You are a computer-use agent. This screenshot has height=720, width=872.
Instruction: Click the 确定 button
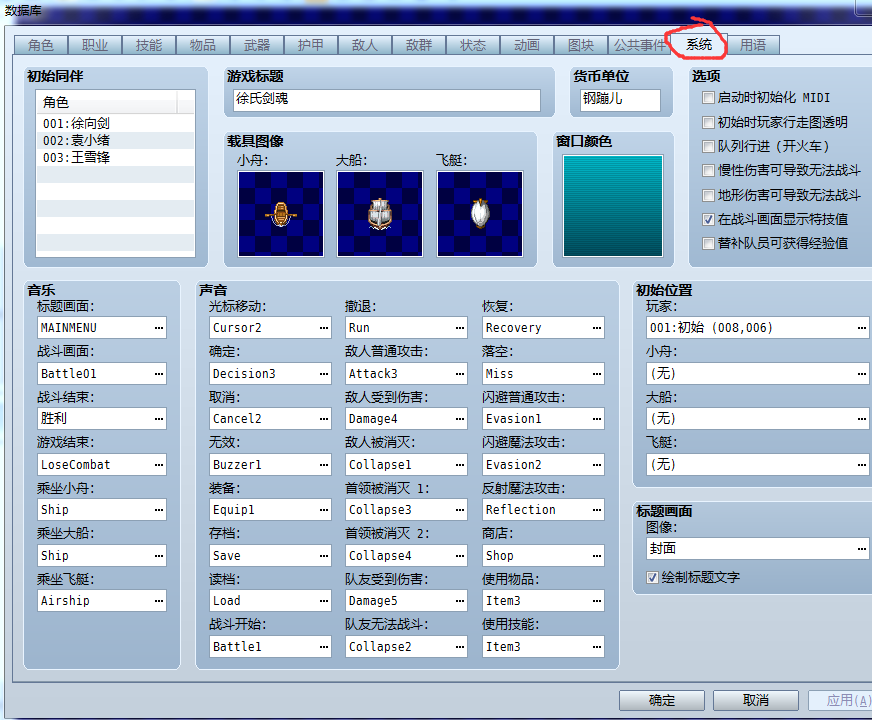pos(662,700)
